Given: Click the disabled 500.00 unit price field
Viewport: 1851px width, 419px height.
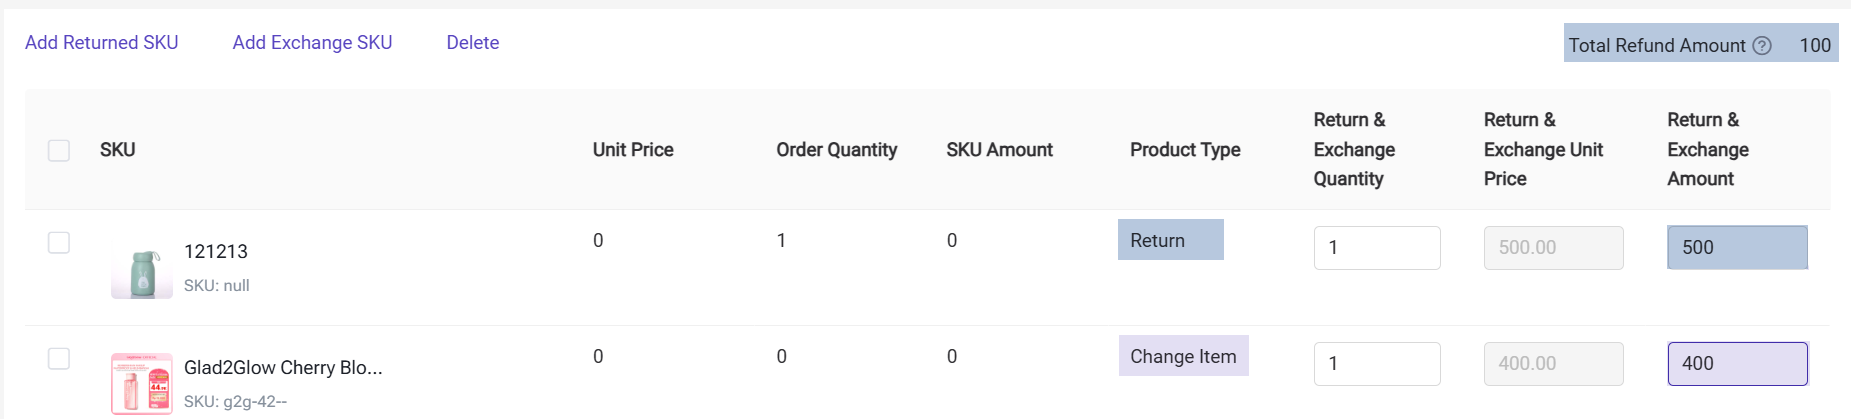Looking at the screenshot, I should 1553,248.
